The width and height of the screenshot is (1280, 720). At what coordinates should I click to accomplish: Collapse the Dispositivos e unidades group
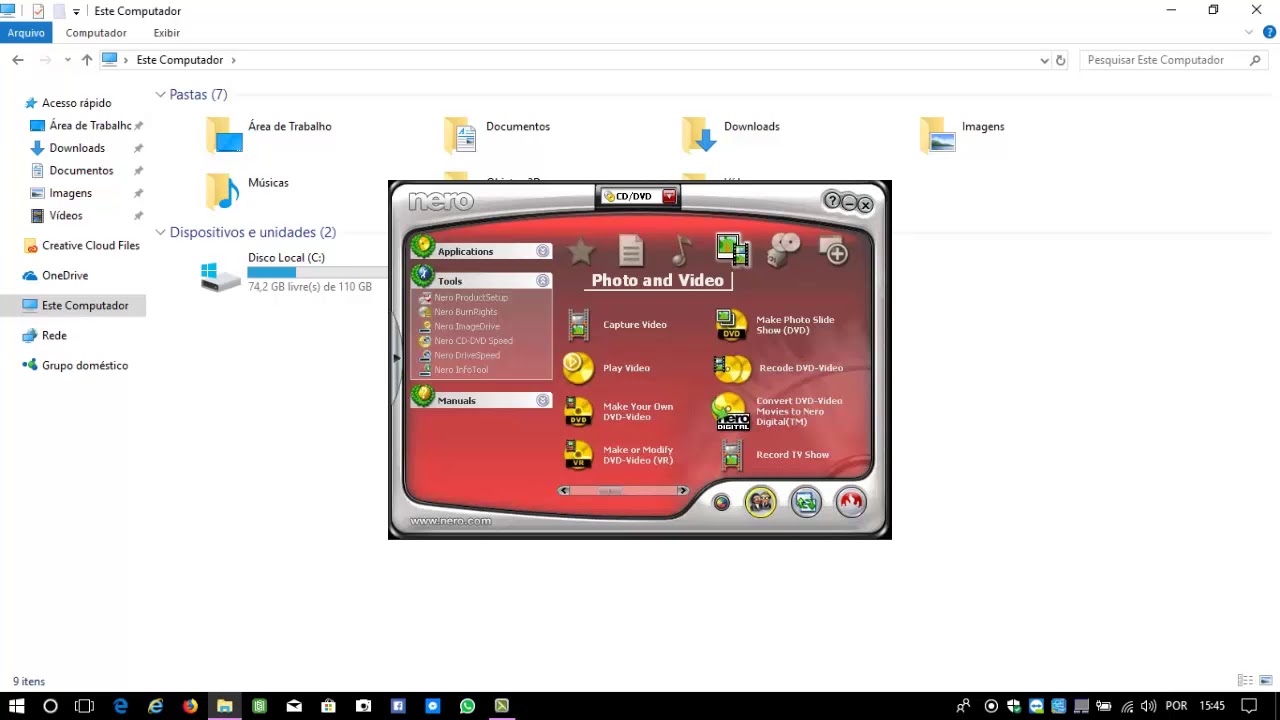[160, 232]
